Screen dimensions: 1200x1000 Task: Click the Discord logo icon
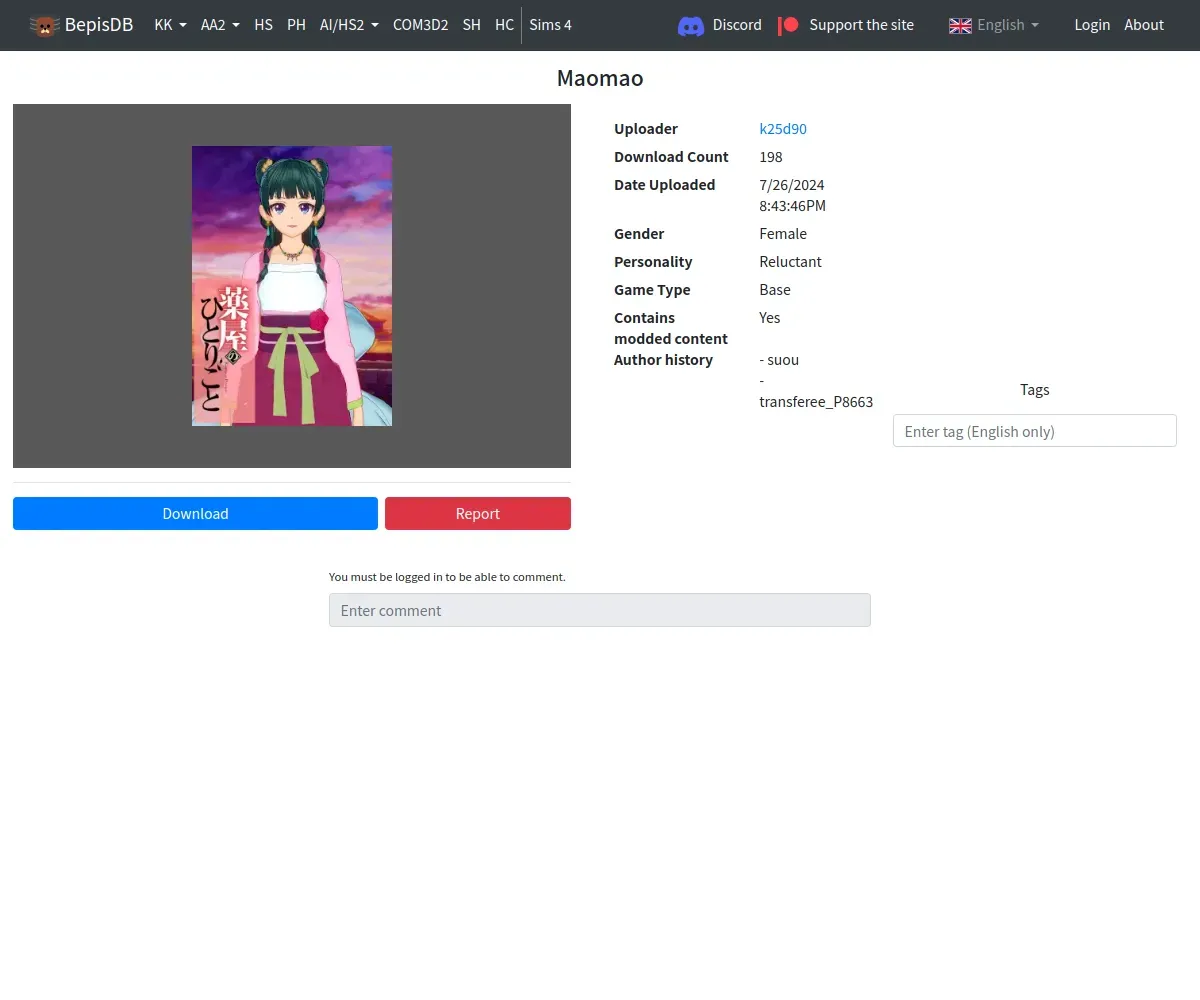tap(691, 25)
